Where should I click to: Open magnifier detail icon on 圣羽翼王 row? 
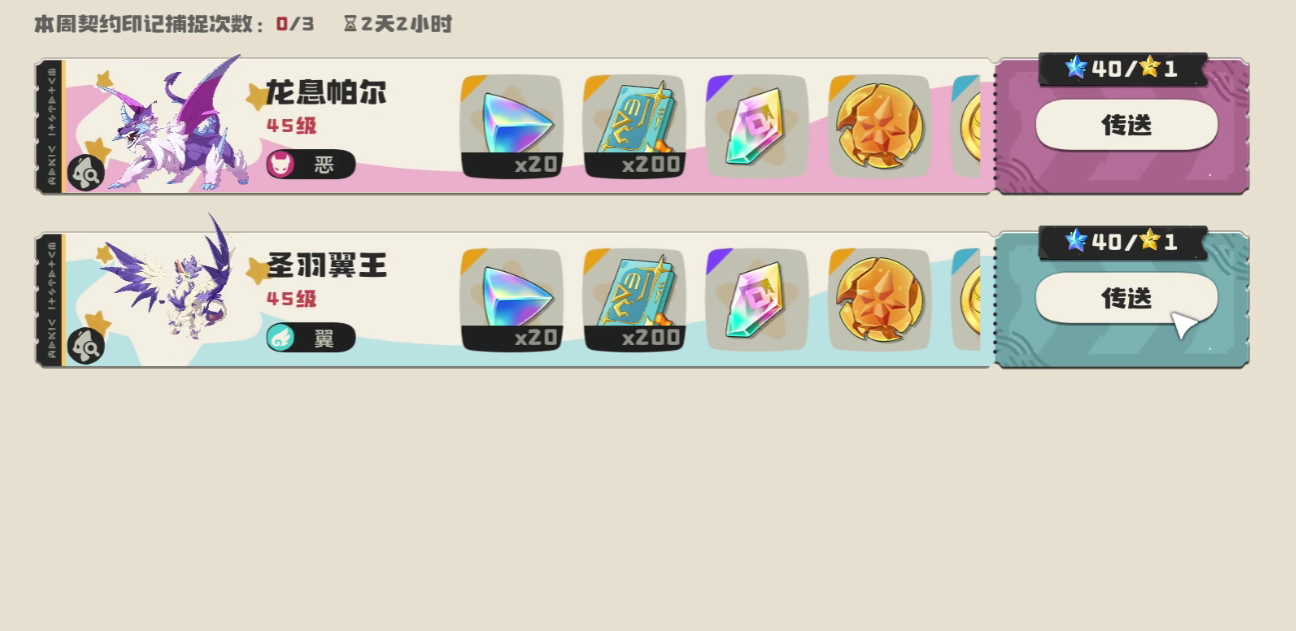click(x=85, y=346)
